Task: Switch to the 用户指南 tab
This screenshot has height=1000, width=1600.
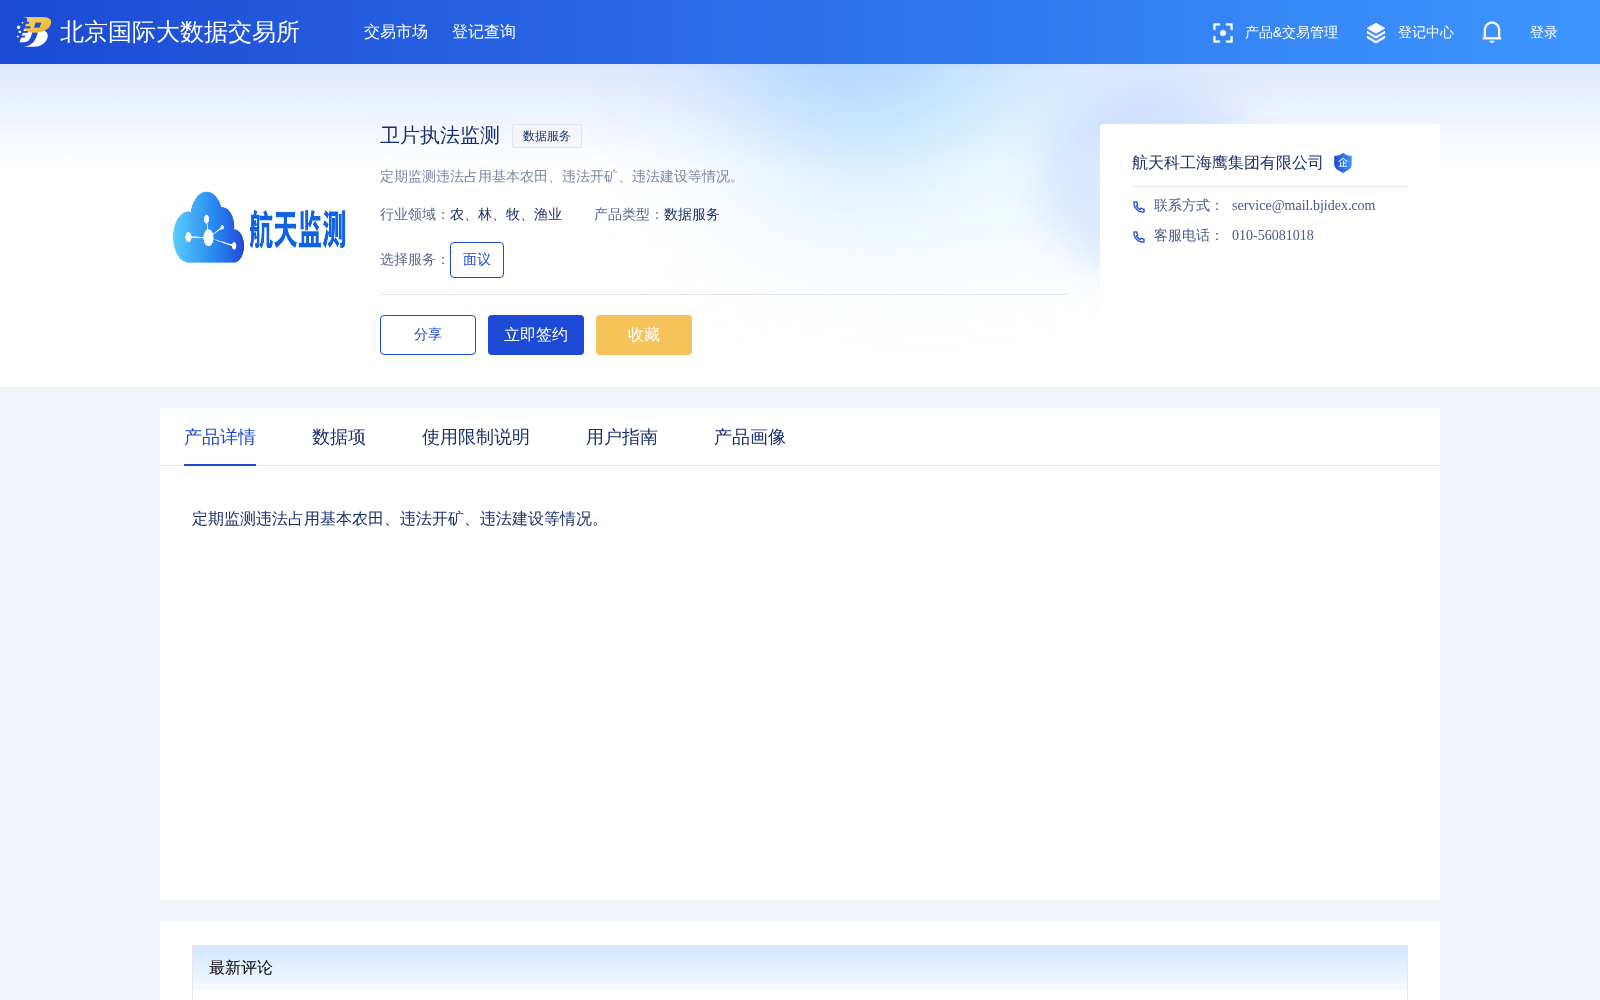Action: coord(622,437)
